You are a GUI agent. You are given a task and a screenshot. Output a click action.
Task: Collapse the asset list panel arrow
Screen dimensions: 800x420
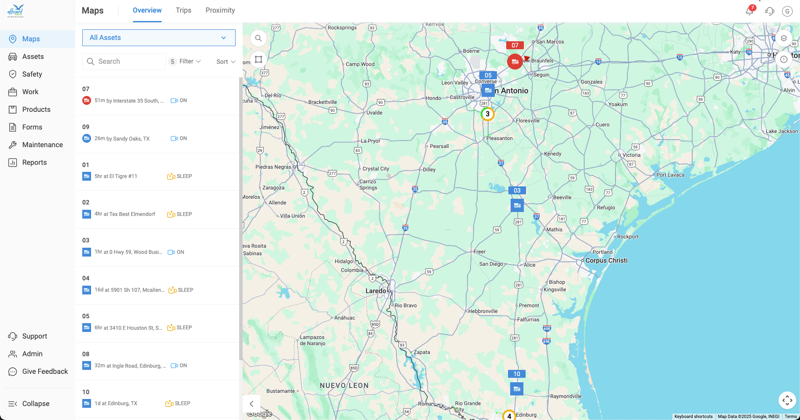pos(252,404)
